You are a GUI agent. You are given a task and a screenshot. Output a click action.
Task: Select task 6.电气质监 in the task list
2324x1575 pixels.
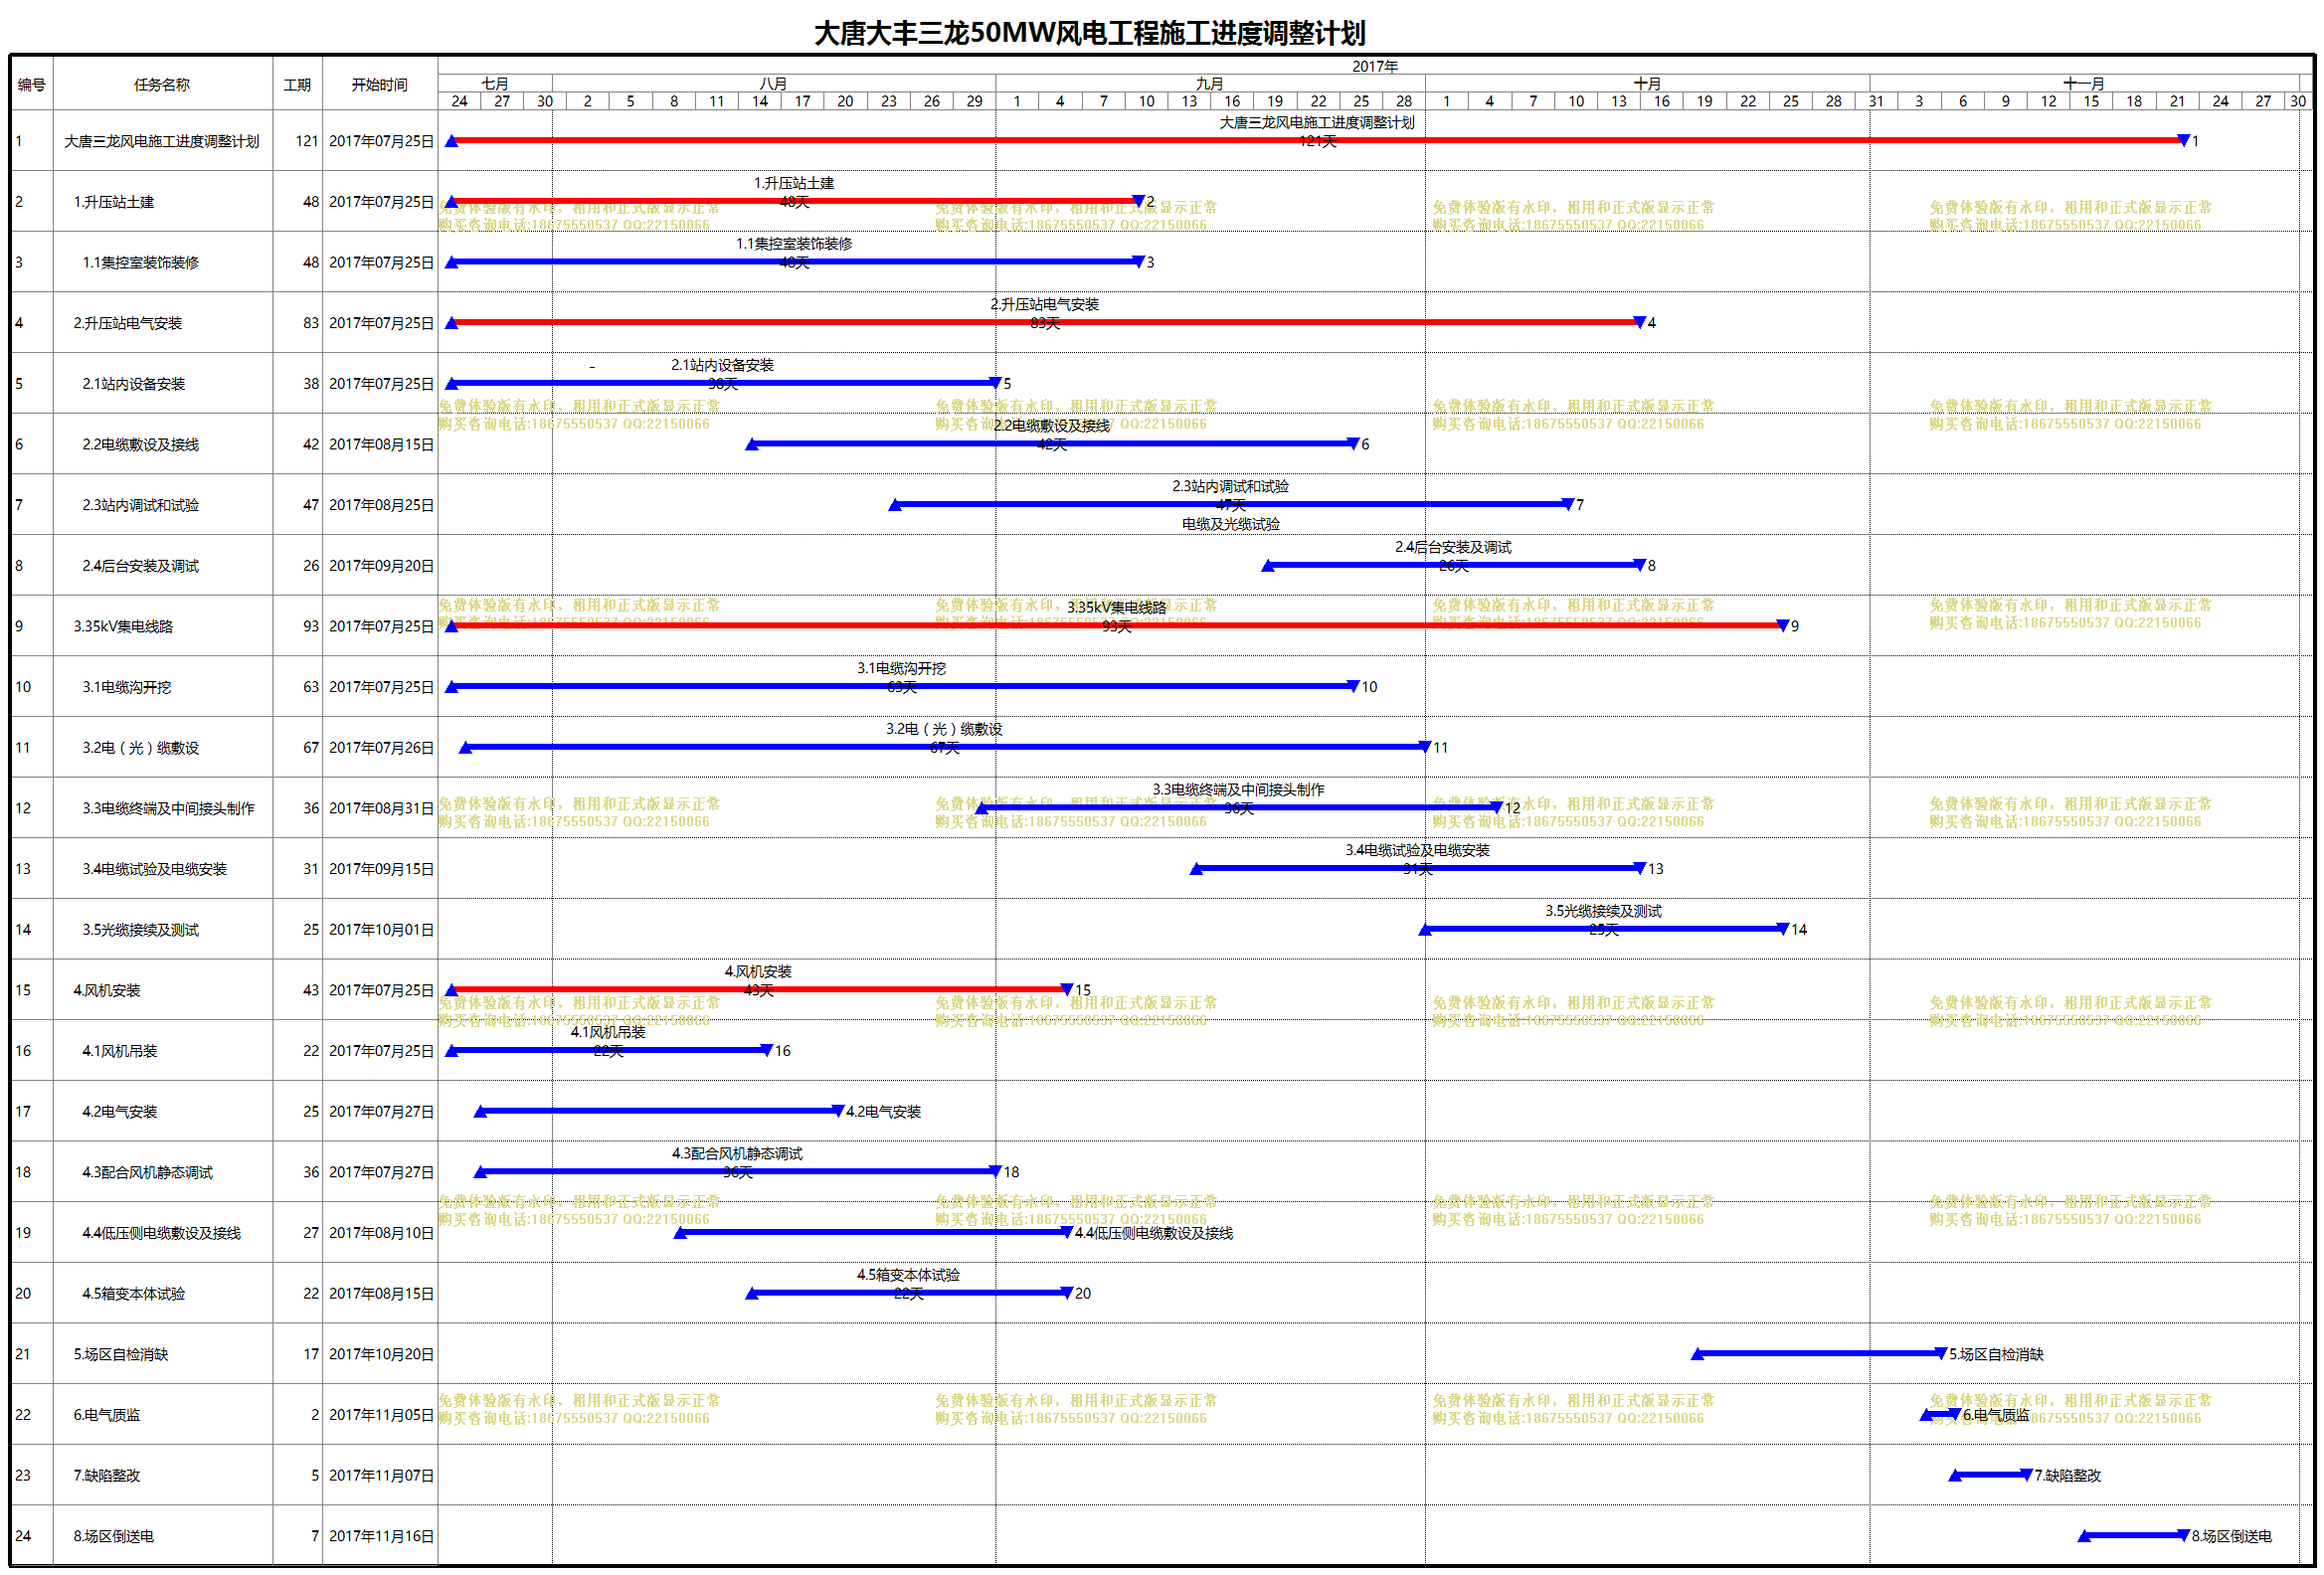pyautogui.click(x=107, y=1415)
